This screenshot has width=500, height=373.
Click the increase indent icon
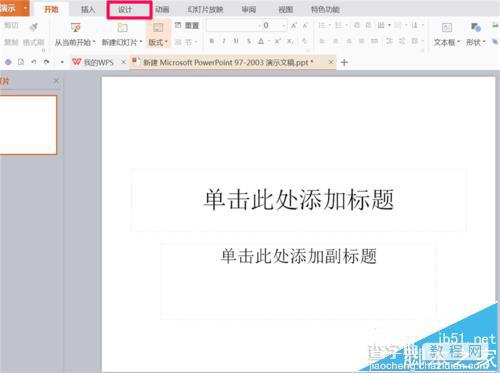(x=368, y=25)
